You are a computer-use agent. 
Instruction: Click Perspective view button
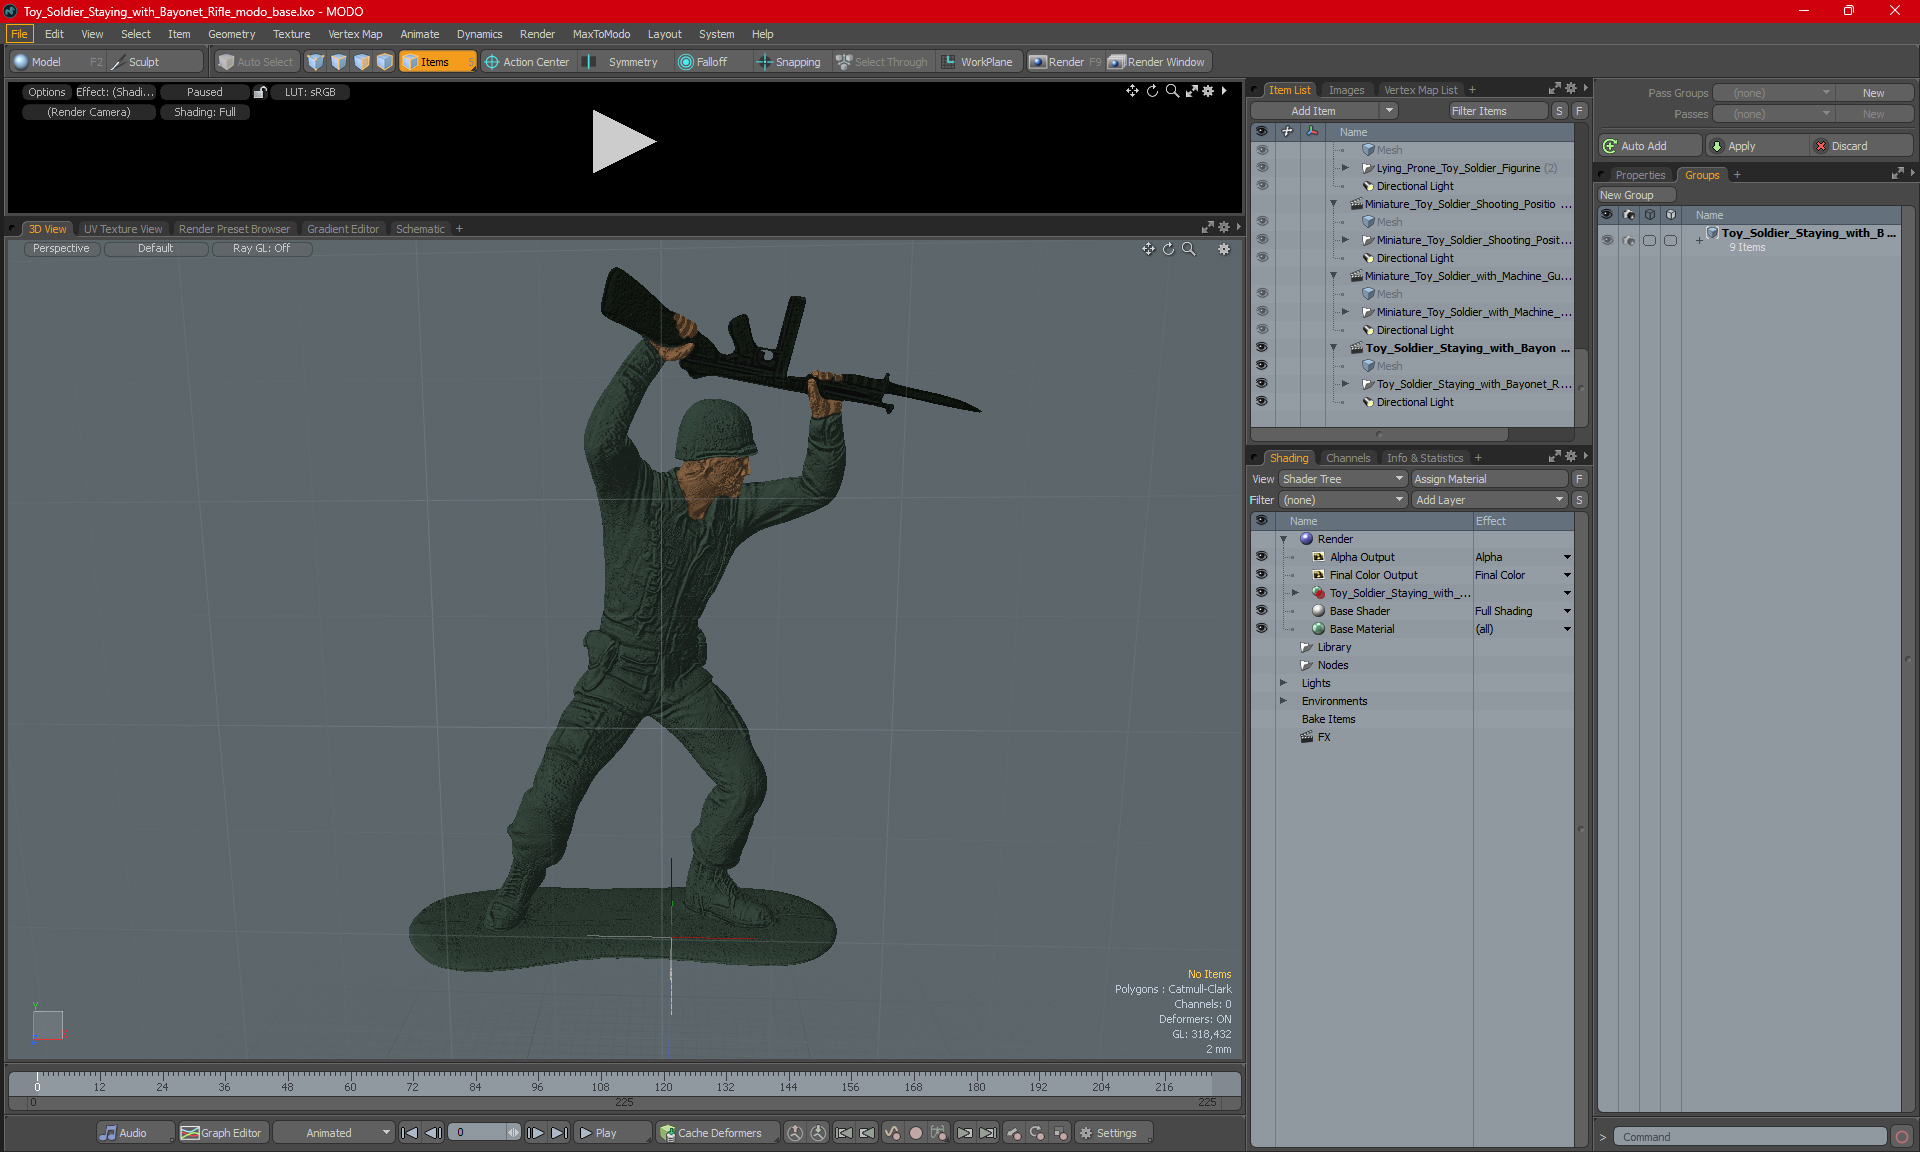click(61, 249)
